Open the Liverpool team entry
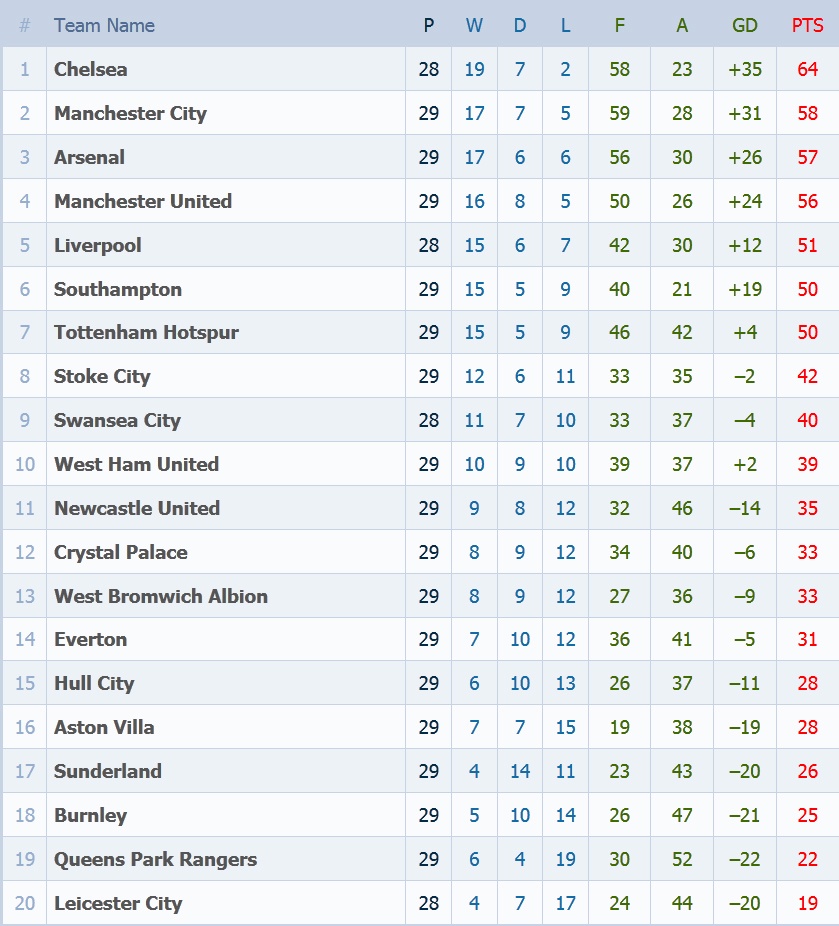839x926 pixels. pyautogui.click(x=98, y=245)
